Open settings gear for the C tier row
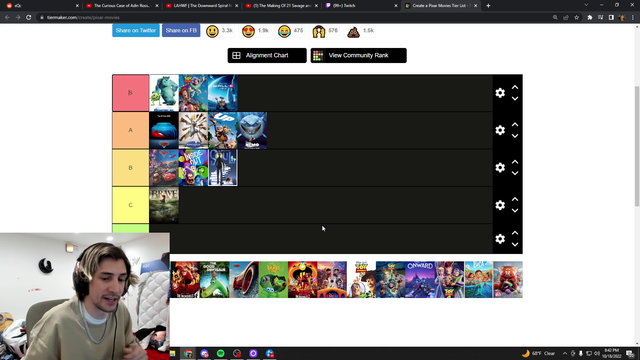Viewport: 640px width, 360px height. [500, 205]
